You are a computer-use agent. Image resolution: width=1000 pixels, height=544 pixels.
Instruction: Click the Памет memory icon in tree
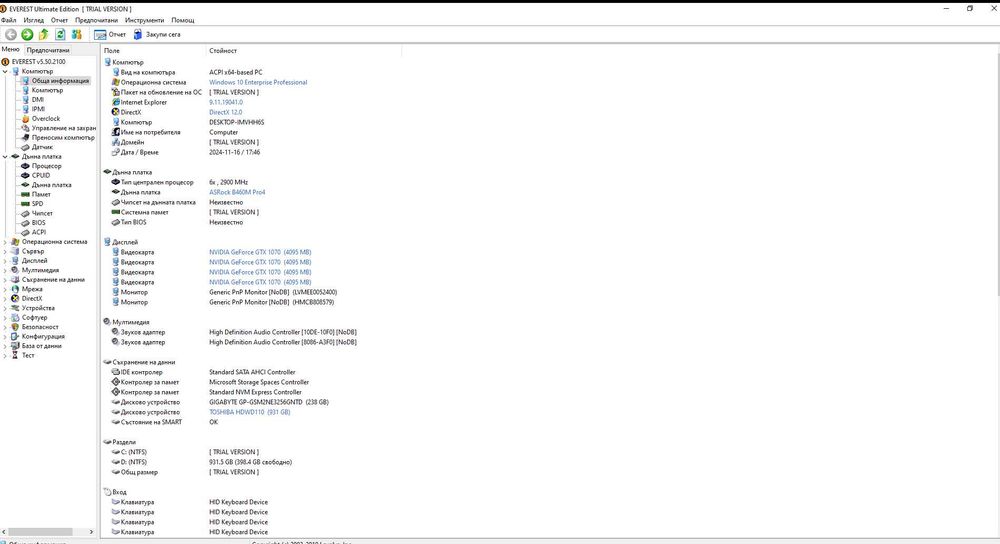tap(26, 195)
